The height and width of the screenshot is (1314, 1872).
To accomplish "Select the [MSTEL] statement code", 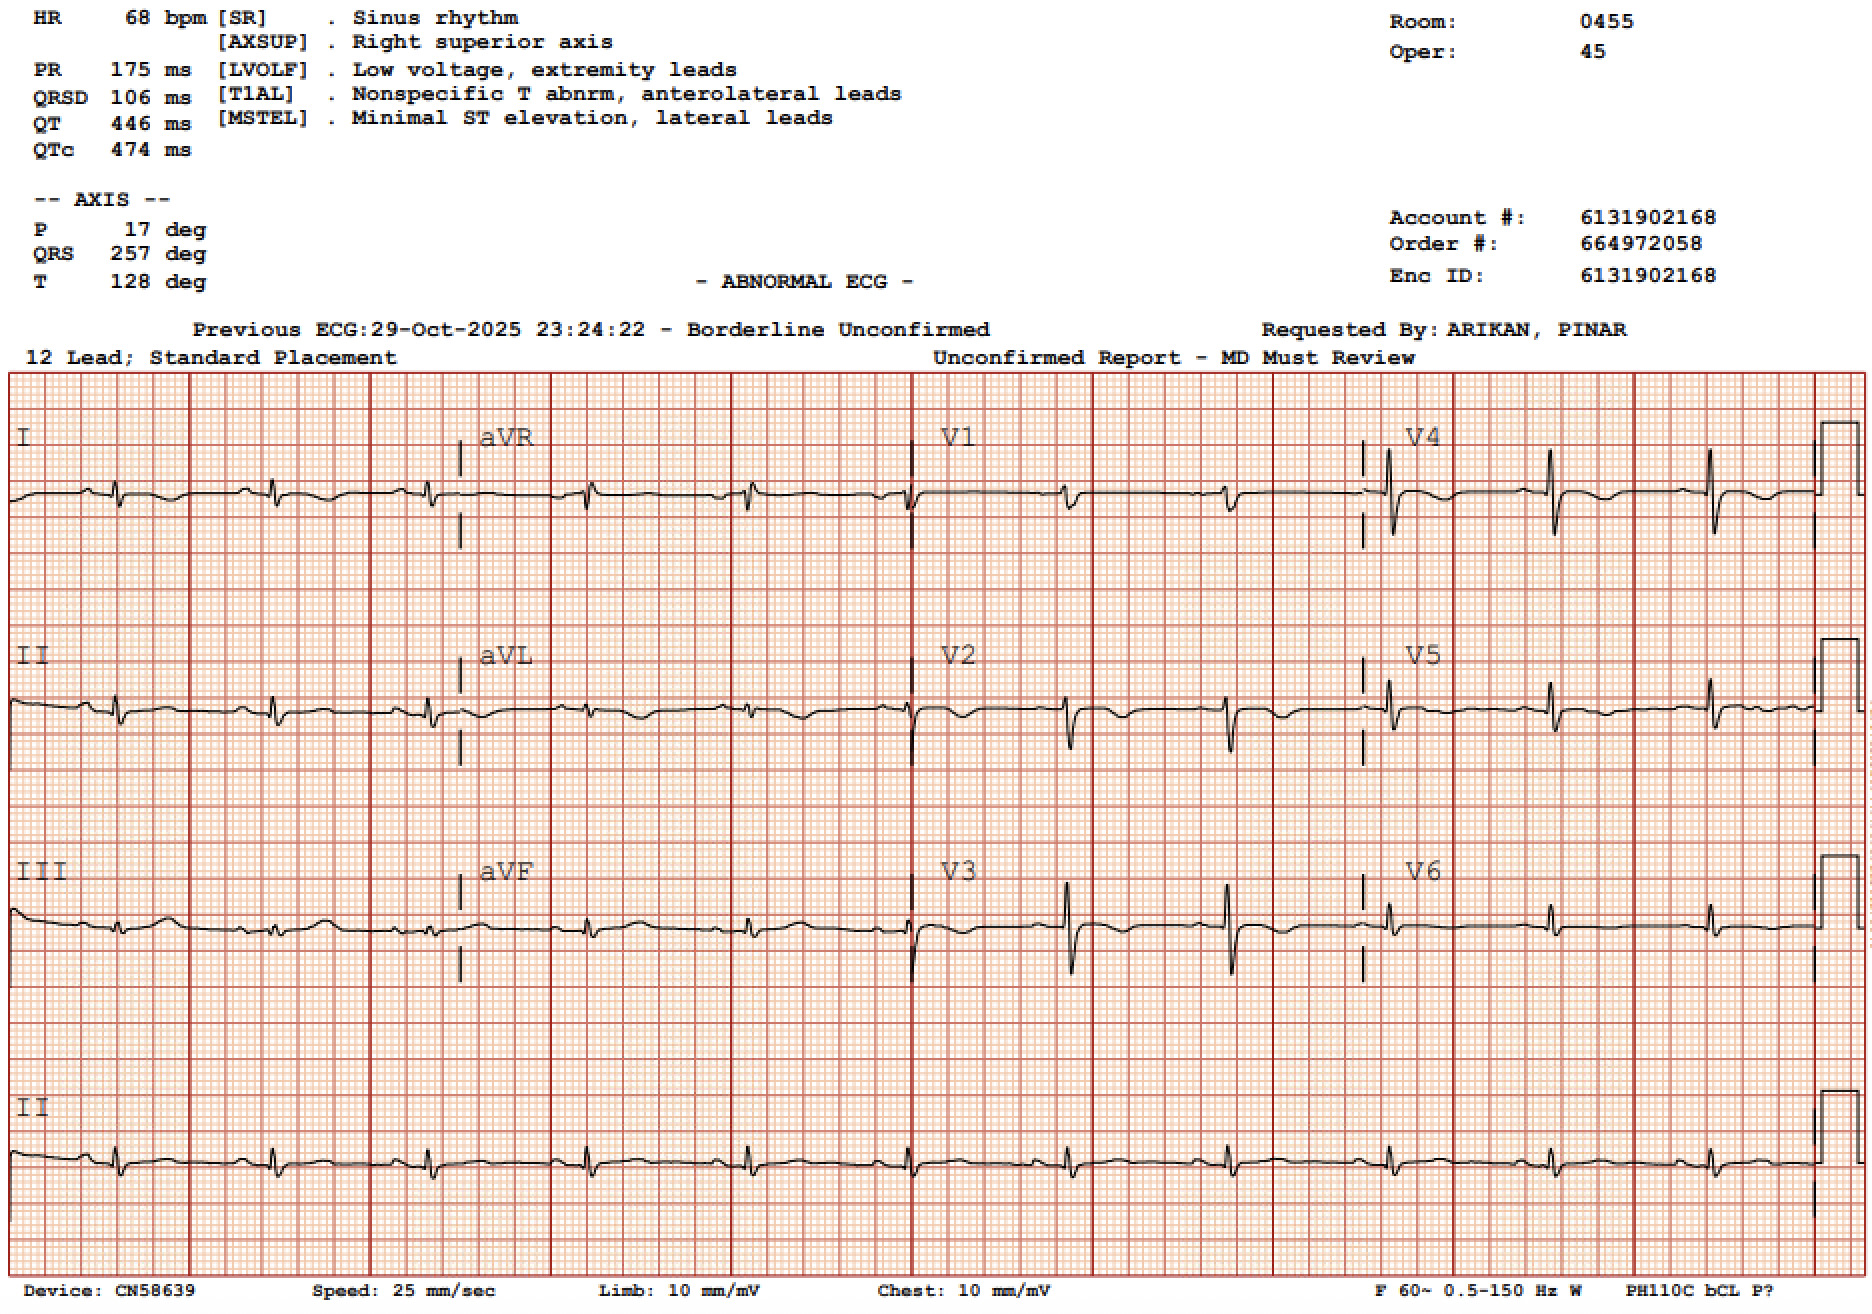I will tap(263, 118).
